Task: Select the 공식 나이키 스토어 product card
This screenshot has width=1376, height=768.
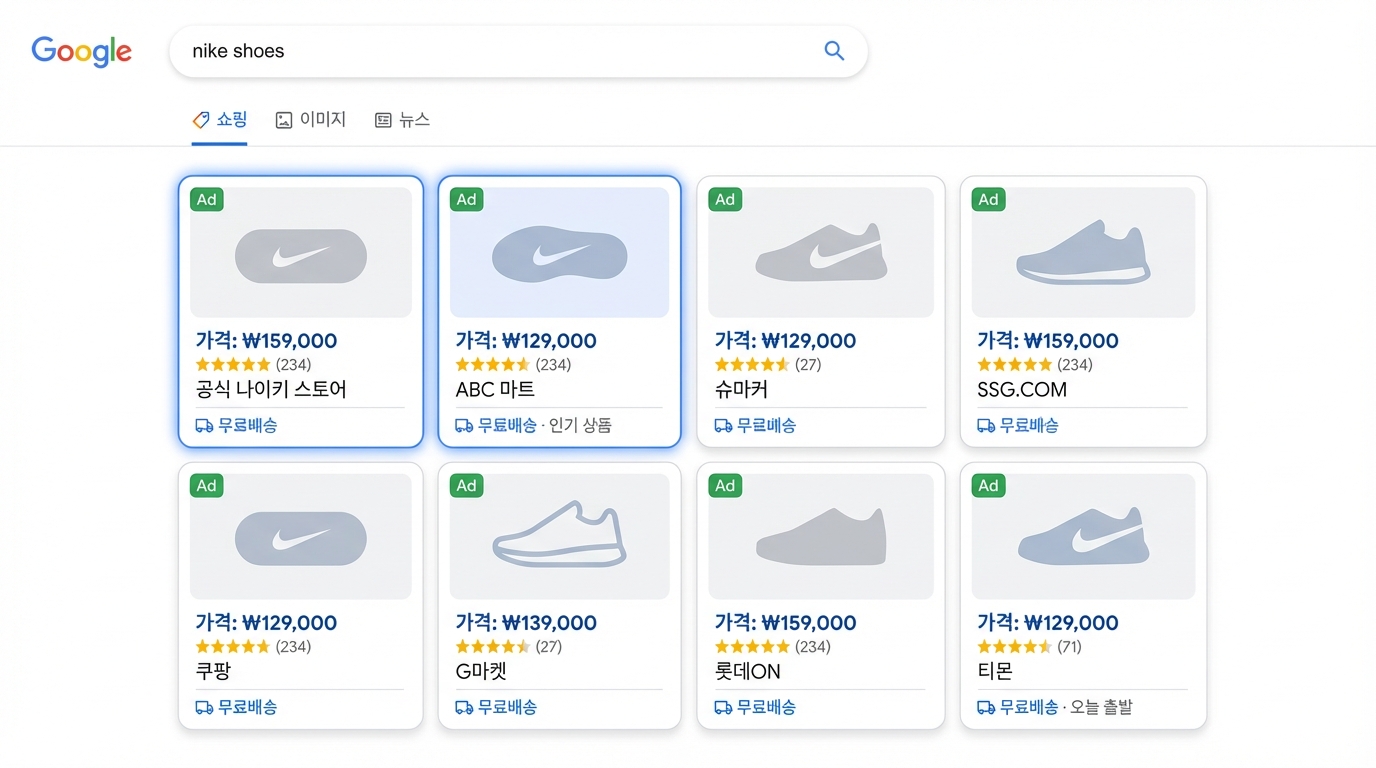Action: 300,312
